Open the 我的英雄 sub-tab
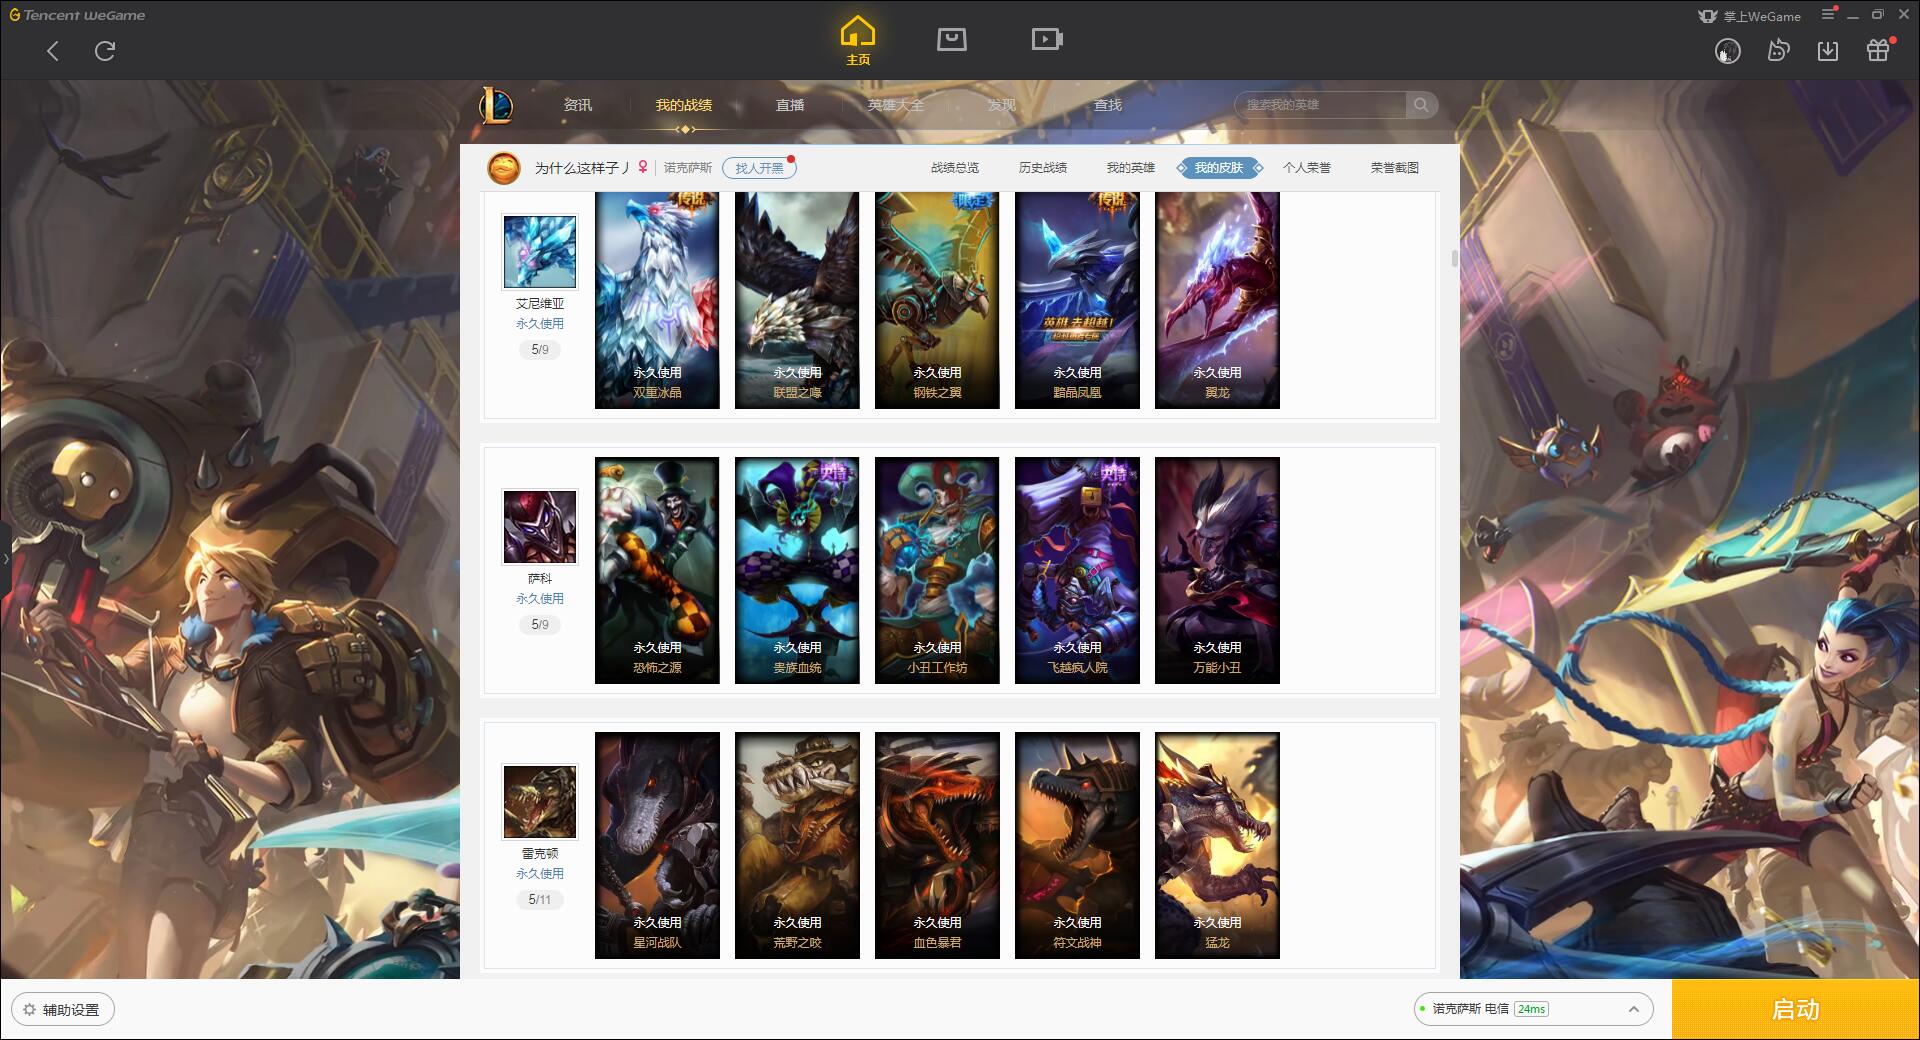The height and width of the screenshot is (1040, 1920). pos(1131,168)
